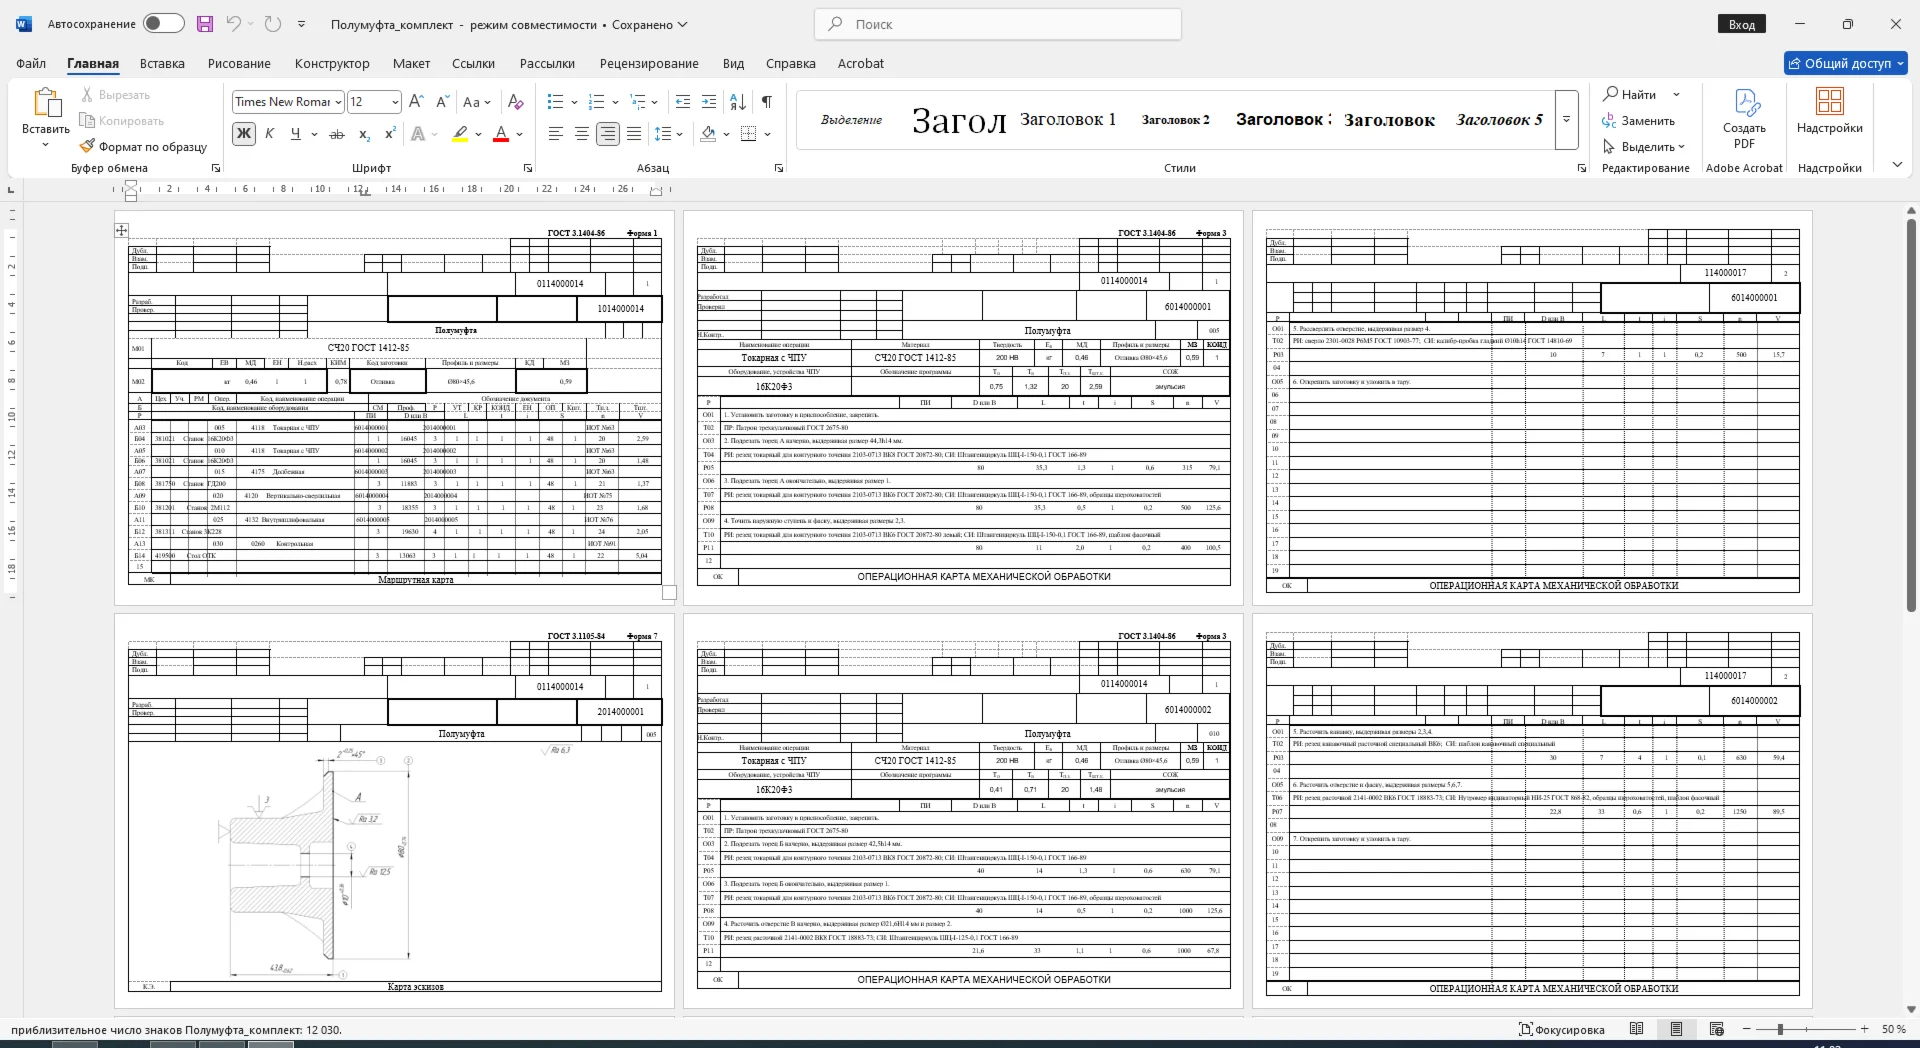Click the zoom slider handle

tap(1780, 1029)
